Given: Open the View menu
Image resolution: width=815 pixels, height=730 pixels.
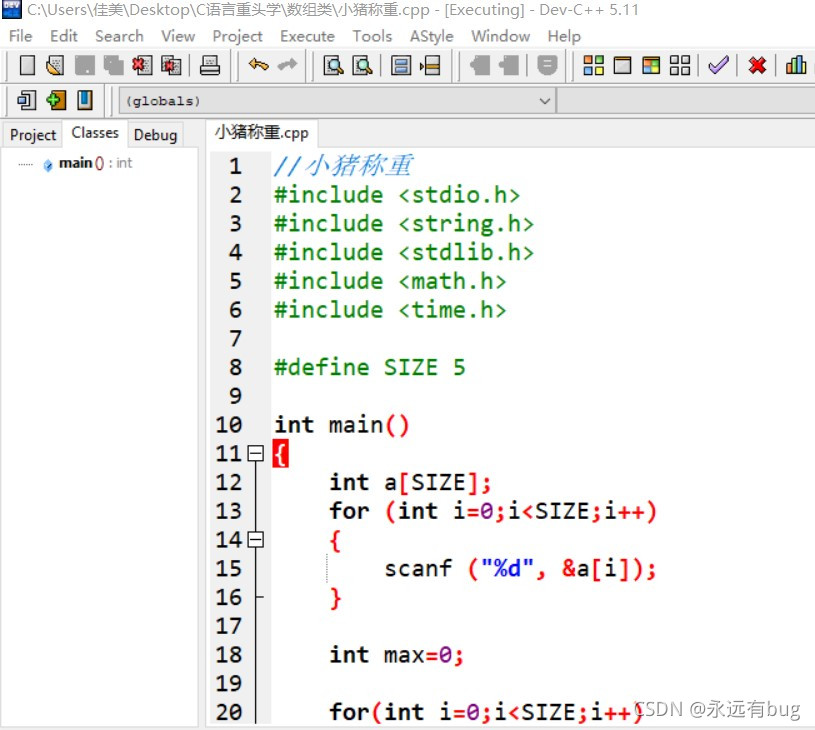Looking at the screenshot, I should pos(178,36).
